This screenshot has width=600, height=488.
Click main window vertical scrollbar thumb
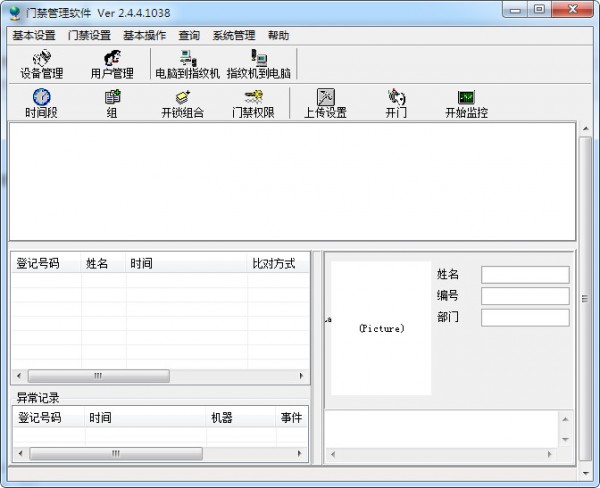(x=585, y=299)
